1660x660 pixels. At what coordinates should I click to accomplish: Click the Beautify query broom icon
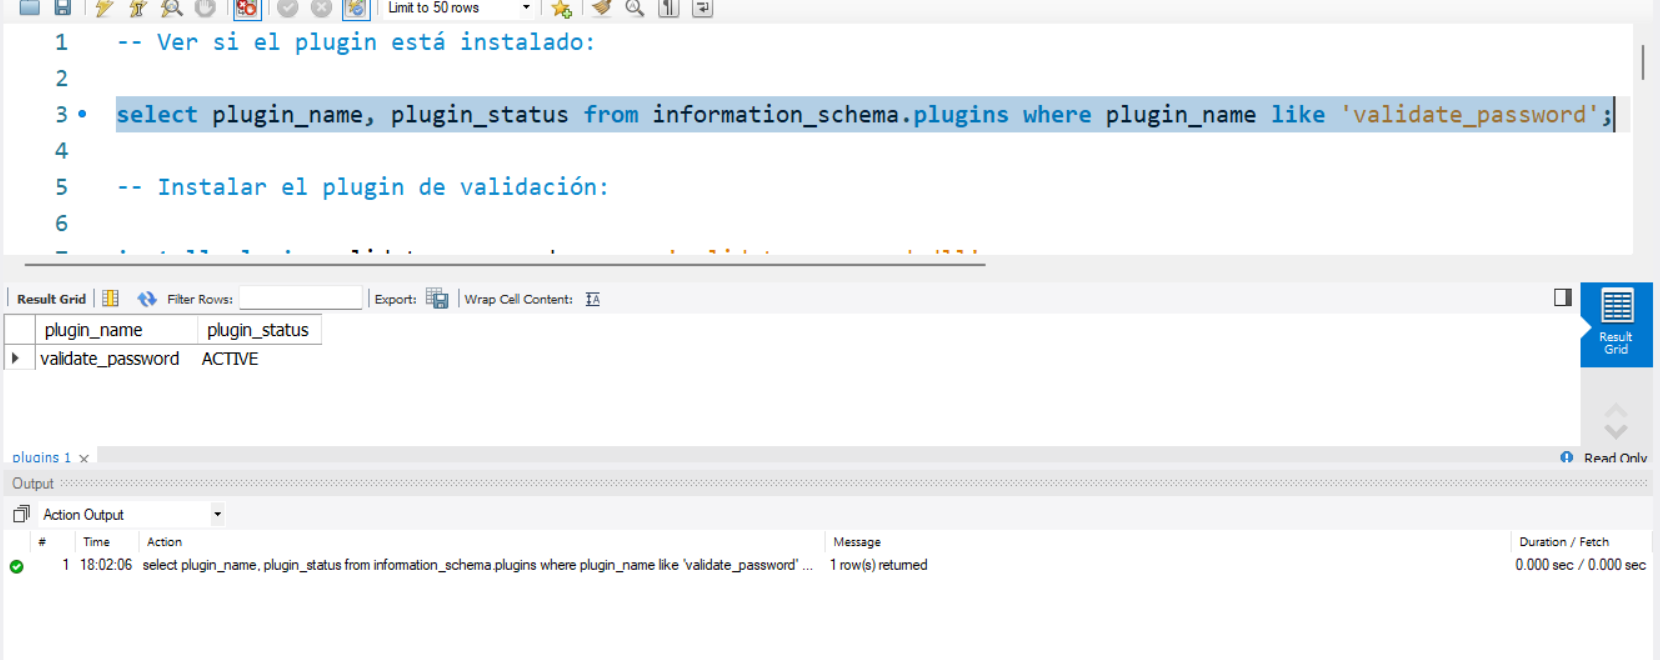tap(601, 8)
